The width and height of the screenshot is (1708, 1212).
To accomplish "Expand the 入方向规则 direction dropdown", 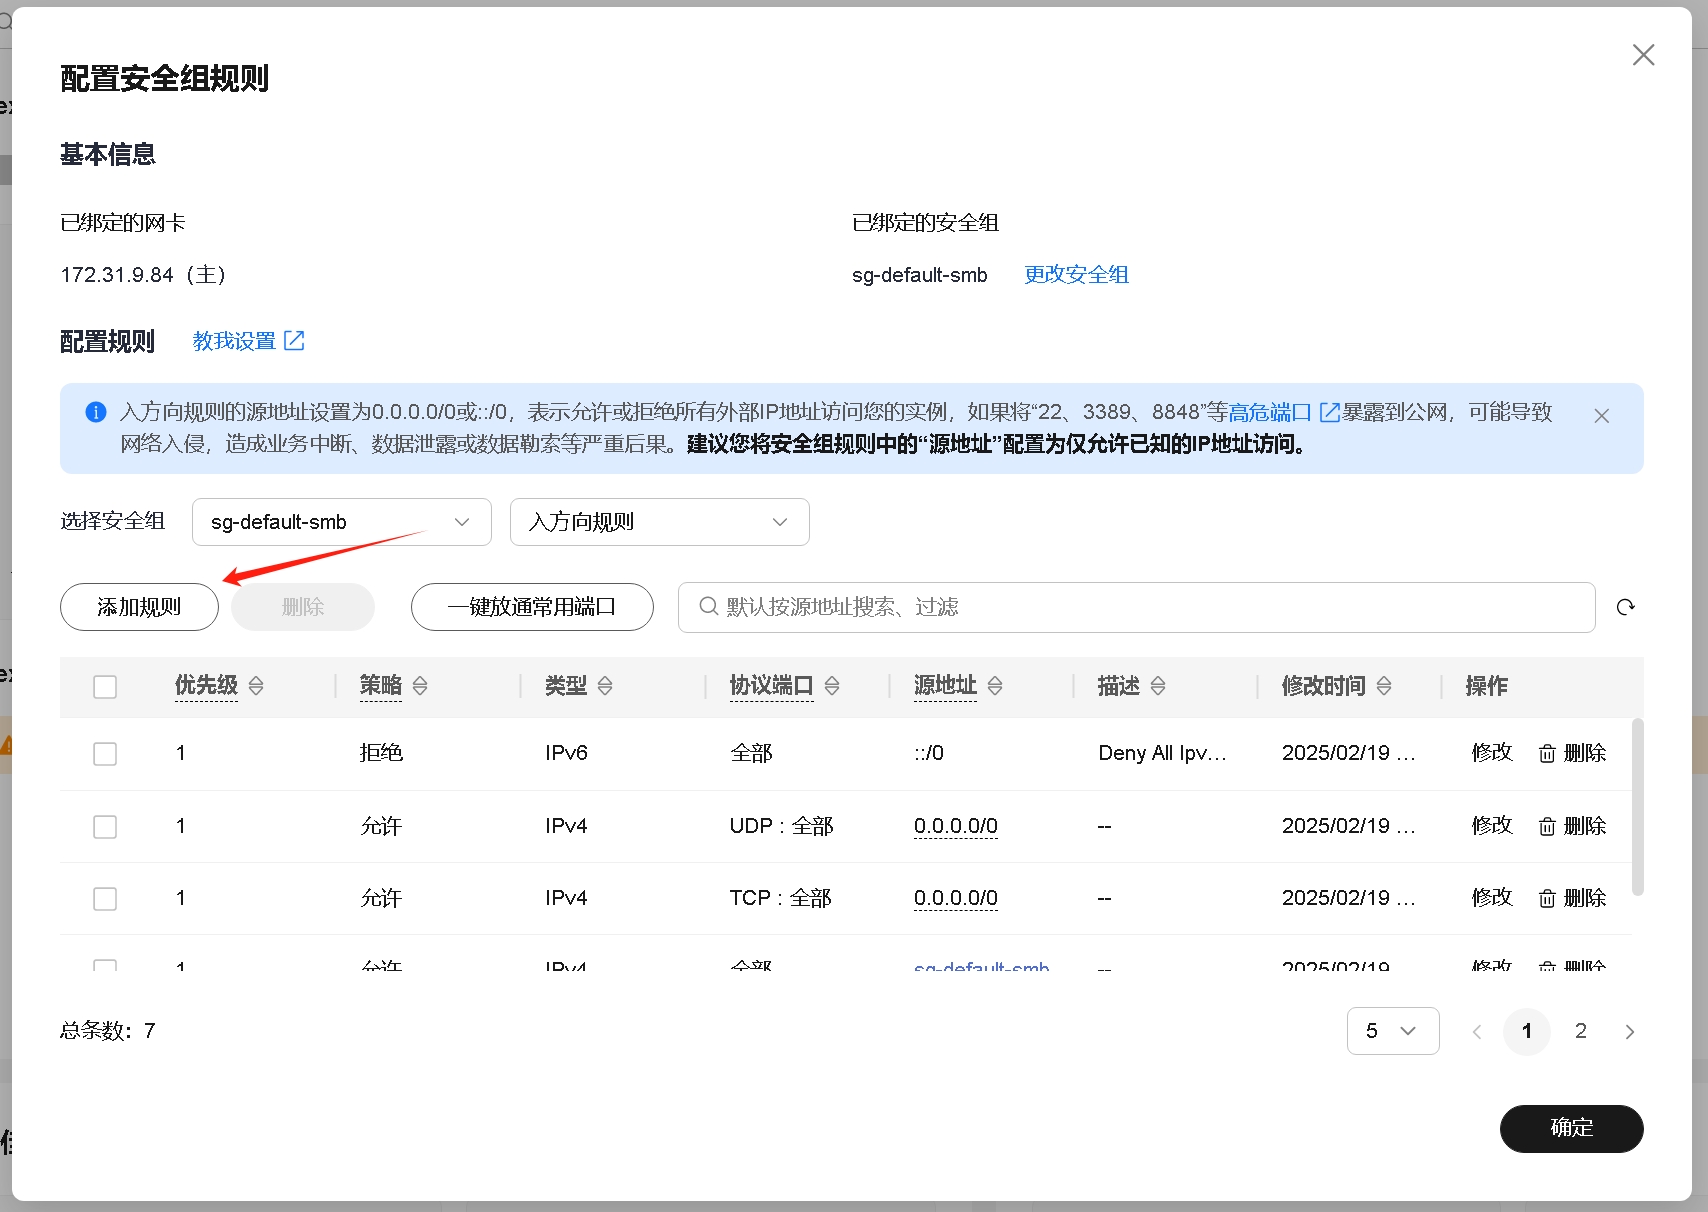I will 659,522.
